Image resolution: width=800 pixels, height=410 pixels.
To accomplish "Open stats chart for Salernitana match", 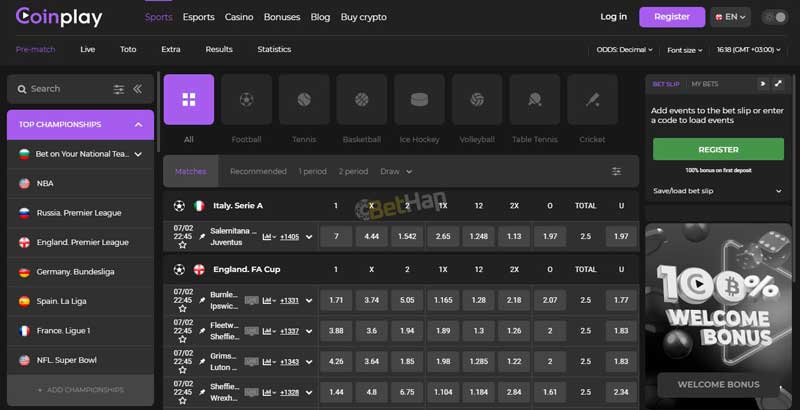I will pos(269,237).
